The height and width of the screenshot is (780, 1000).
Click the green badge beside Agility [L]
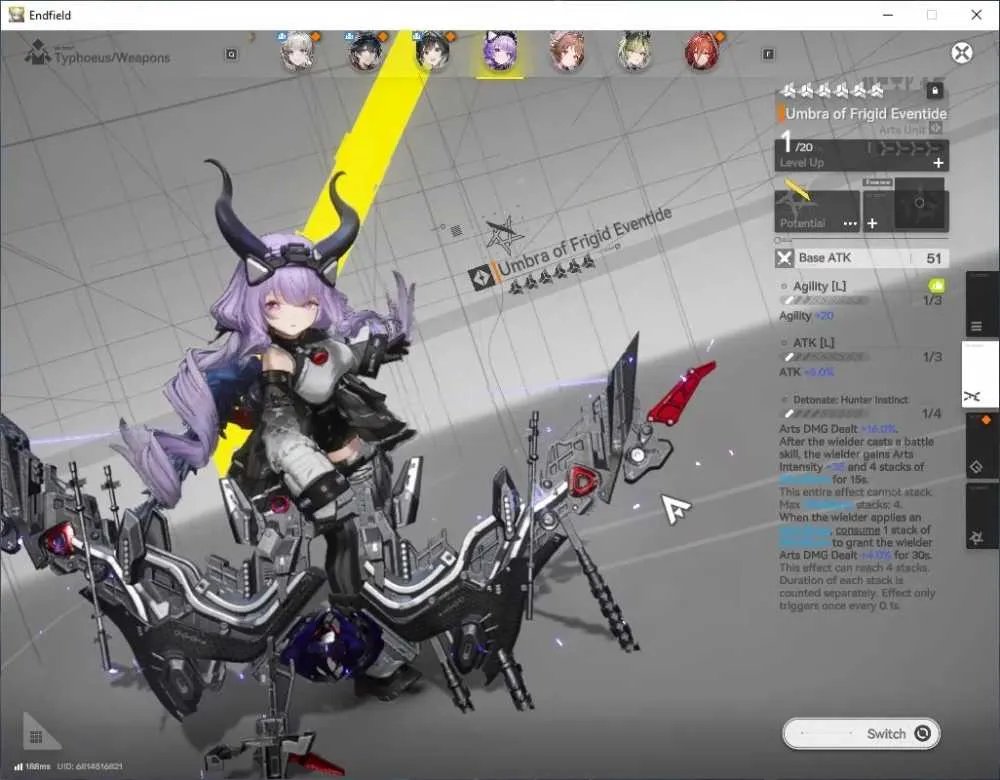click(936, 285)
